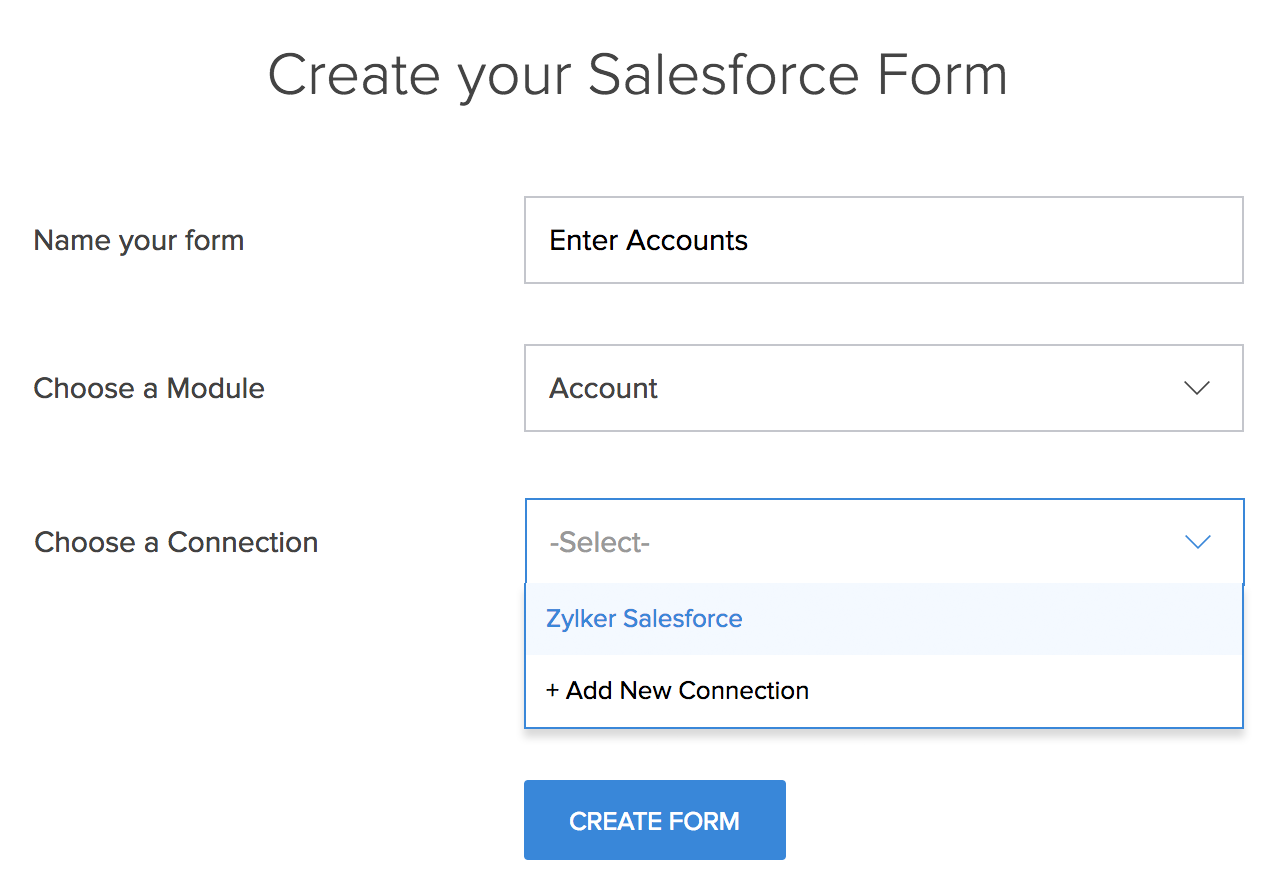The width and height of the screenshot is (1286, 891).
Task: Click the 'Choose a Connection' label
Action: point(176,542)
